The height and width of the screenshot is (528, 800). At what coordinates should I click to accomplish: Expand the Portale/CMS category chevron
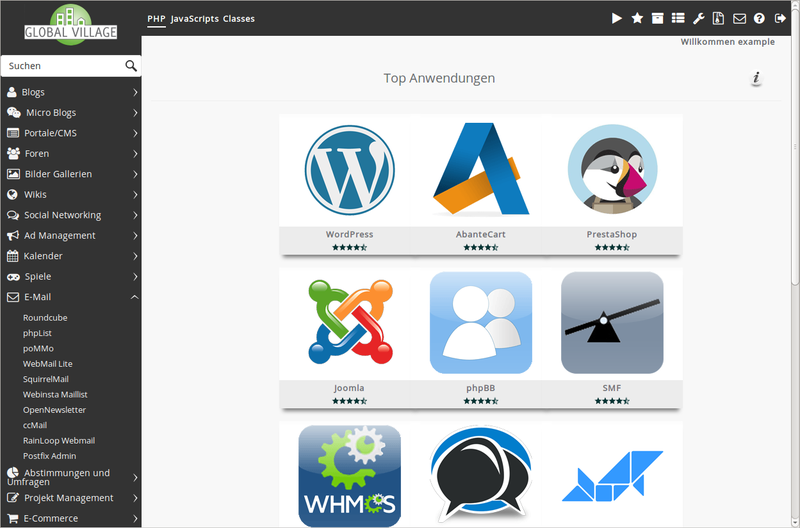(x=135, y=133)
